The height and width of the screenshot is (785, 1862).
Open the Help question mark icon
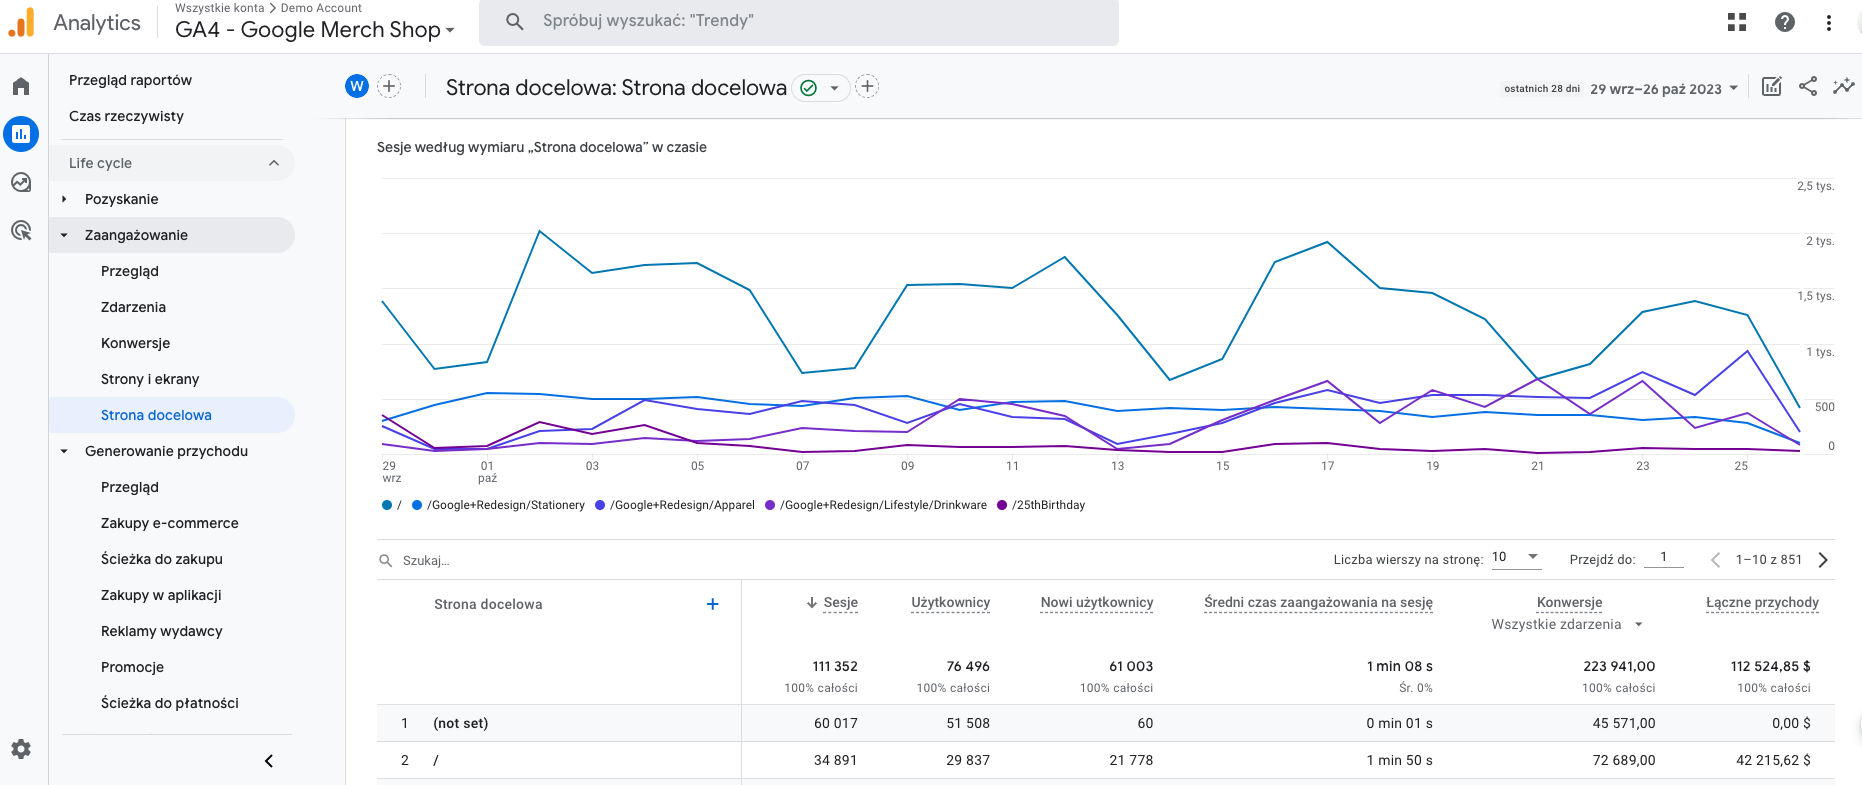1785,22
